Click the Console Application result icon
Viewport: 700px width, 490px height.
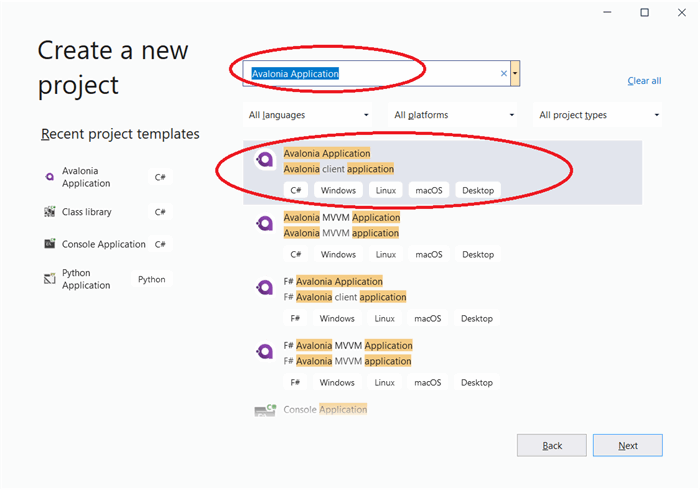[x=265, y=410]
